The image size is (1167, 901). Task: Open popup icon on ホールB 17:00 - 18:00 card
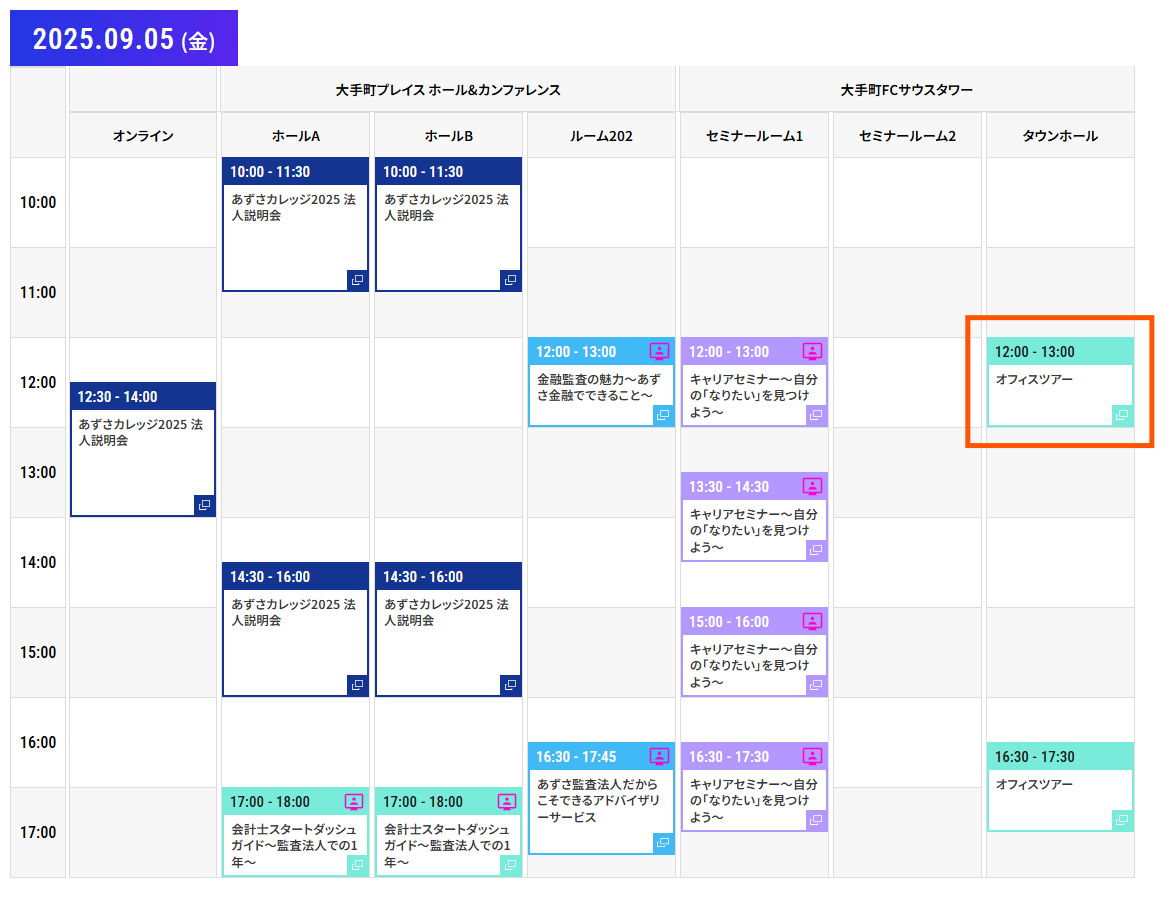(511, 865)
